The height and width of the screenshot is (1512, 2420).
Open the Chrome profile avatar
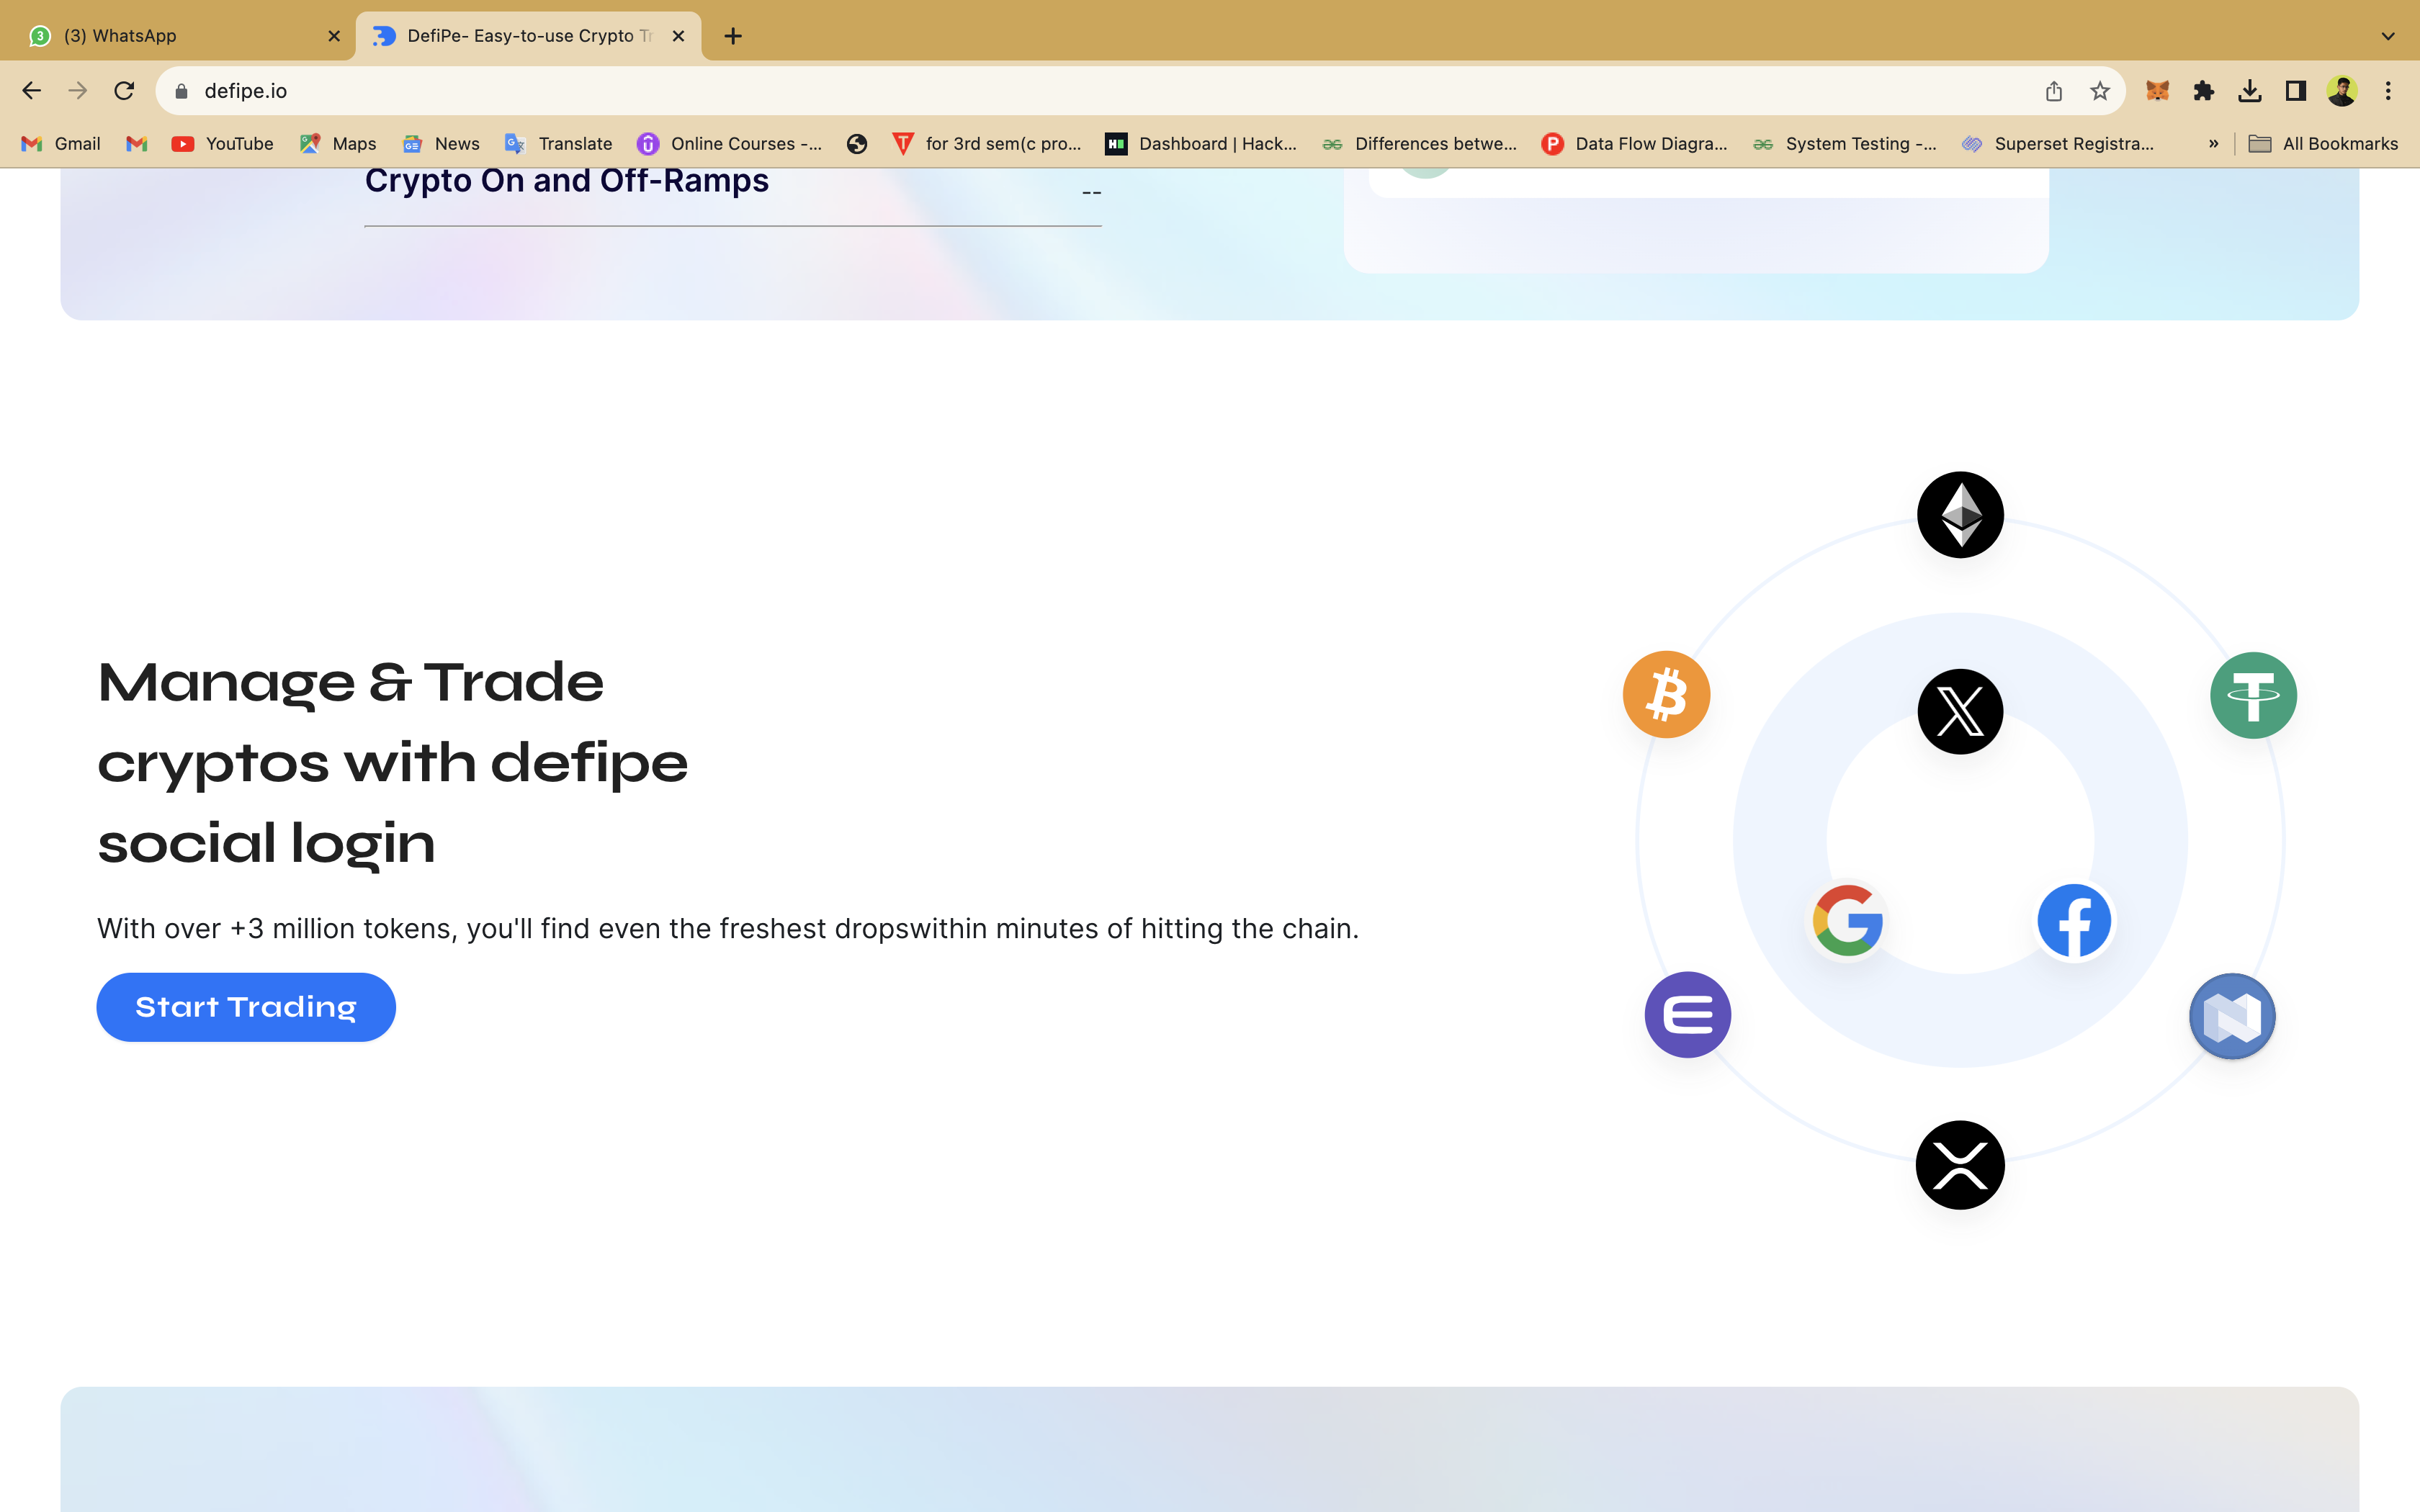point(2341,91)
